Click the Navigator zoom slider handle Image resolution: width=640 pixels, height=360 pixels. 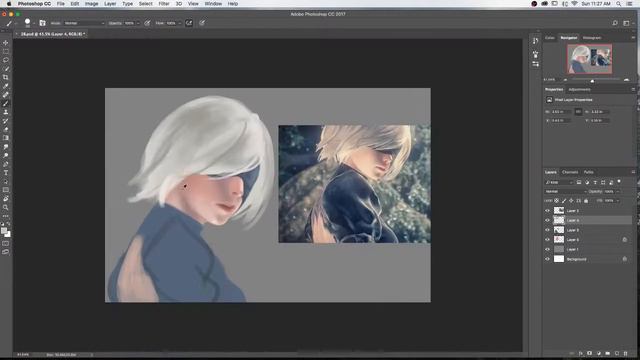tap(592, 80)
